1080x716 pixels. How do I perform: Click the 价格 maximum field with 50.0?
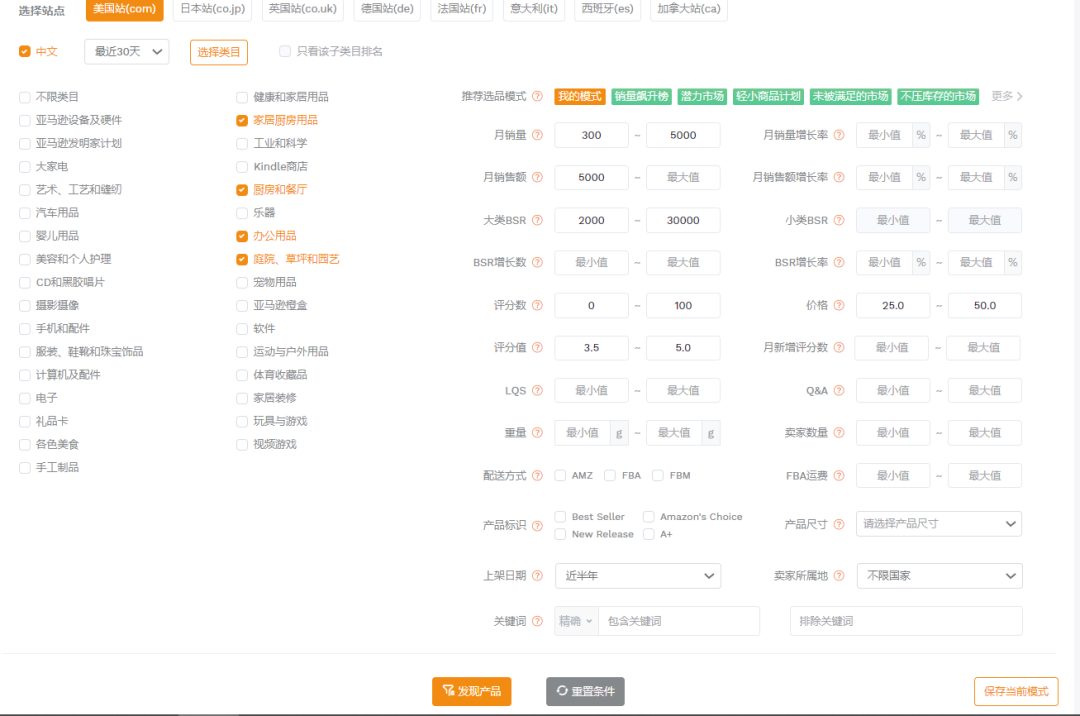(985, 305)
